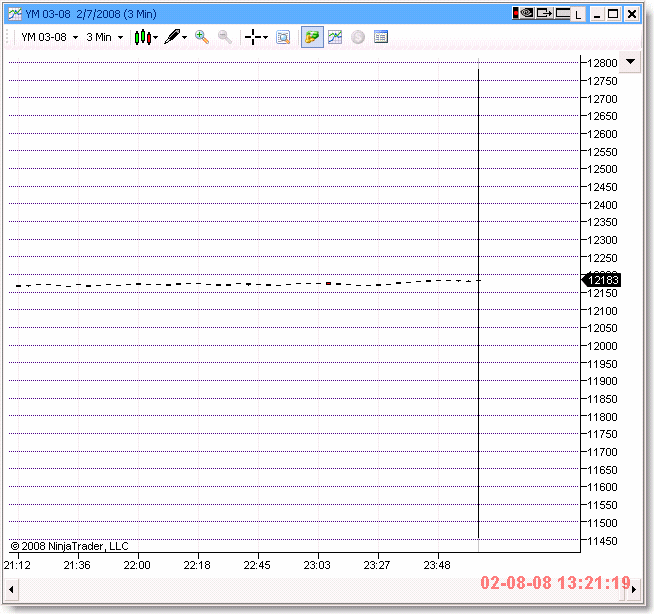Maximize the chart window
654x614 pixels.
click(x=613, y=14)
